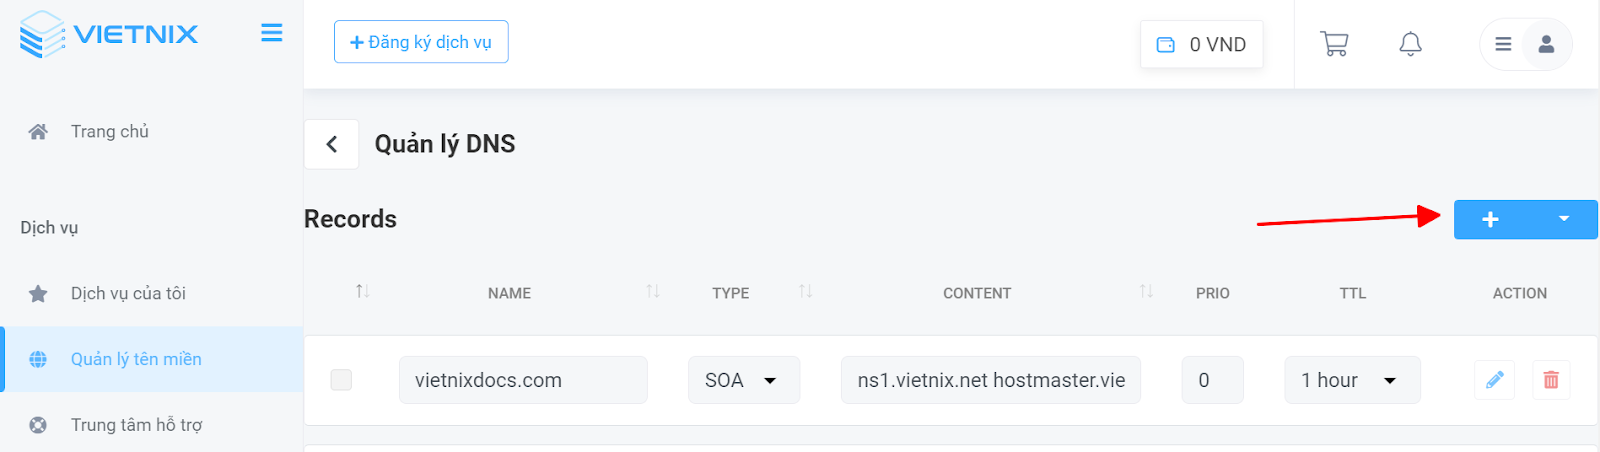Click the Vietnix logo
Image resolution: width=1600 pixels, height=452 pixels.
108,34
